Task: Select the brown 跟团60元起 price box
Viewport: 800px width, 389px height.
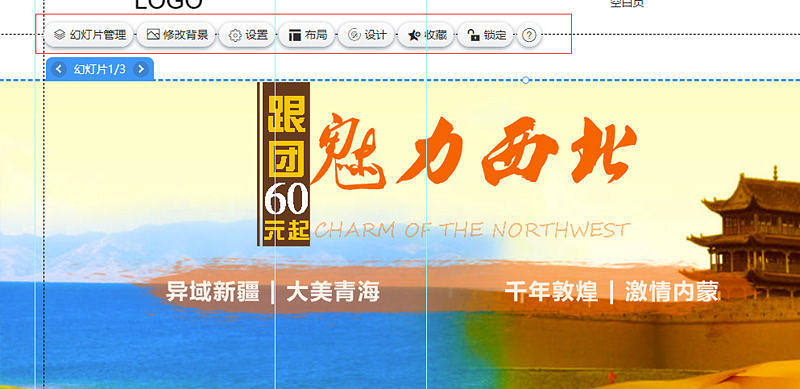Action: [284, 164]
